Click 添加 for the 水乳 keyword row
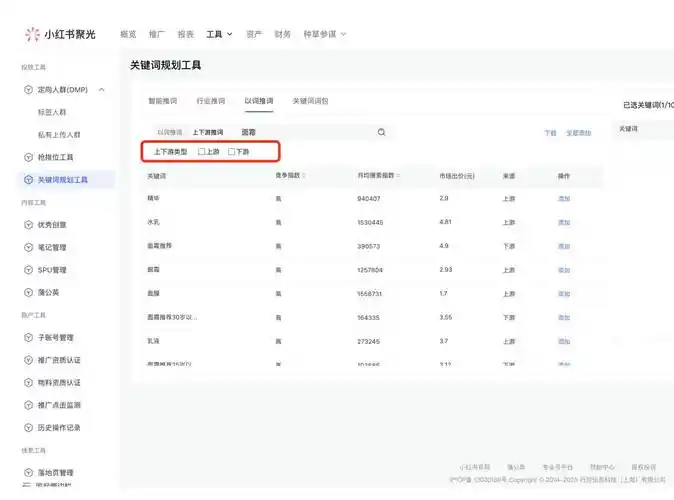Screen dimensions: 674x500 564,222
